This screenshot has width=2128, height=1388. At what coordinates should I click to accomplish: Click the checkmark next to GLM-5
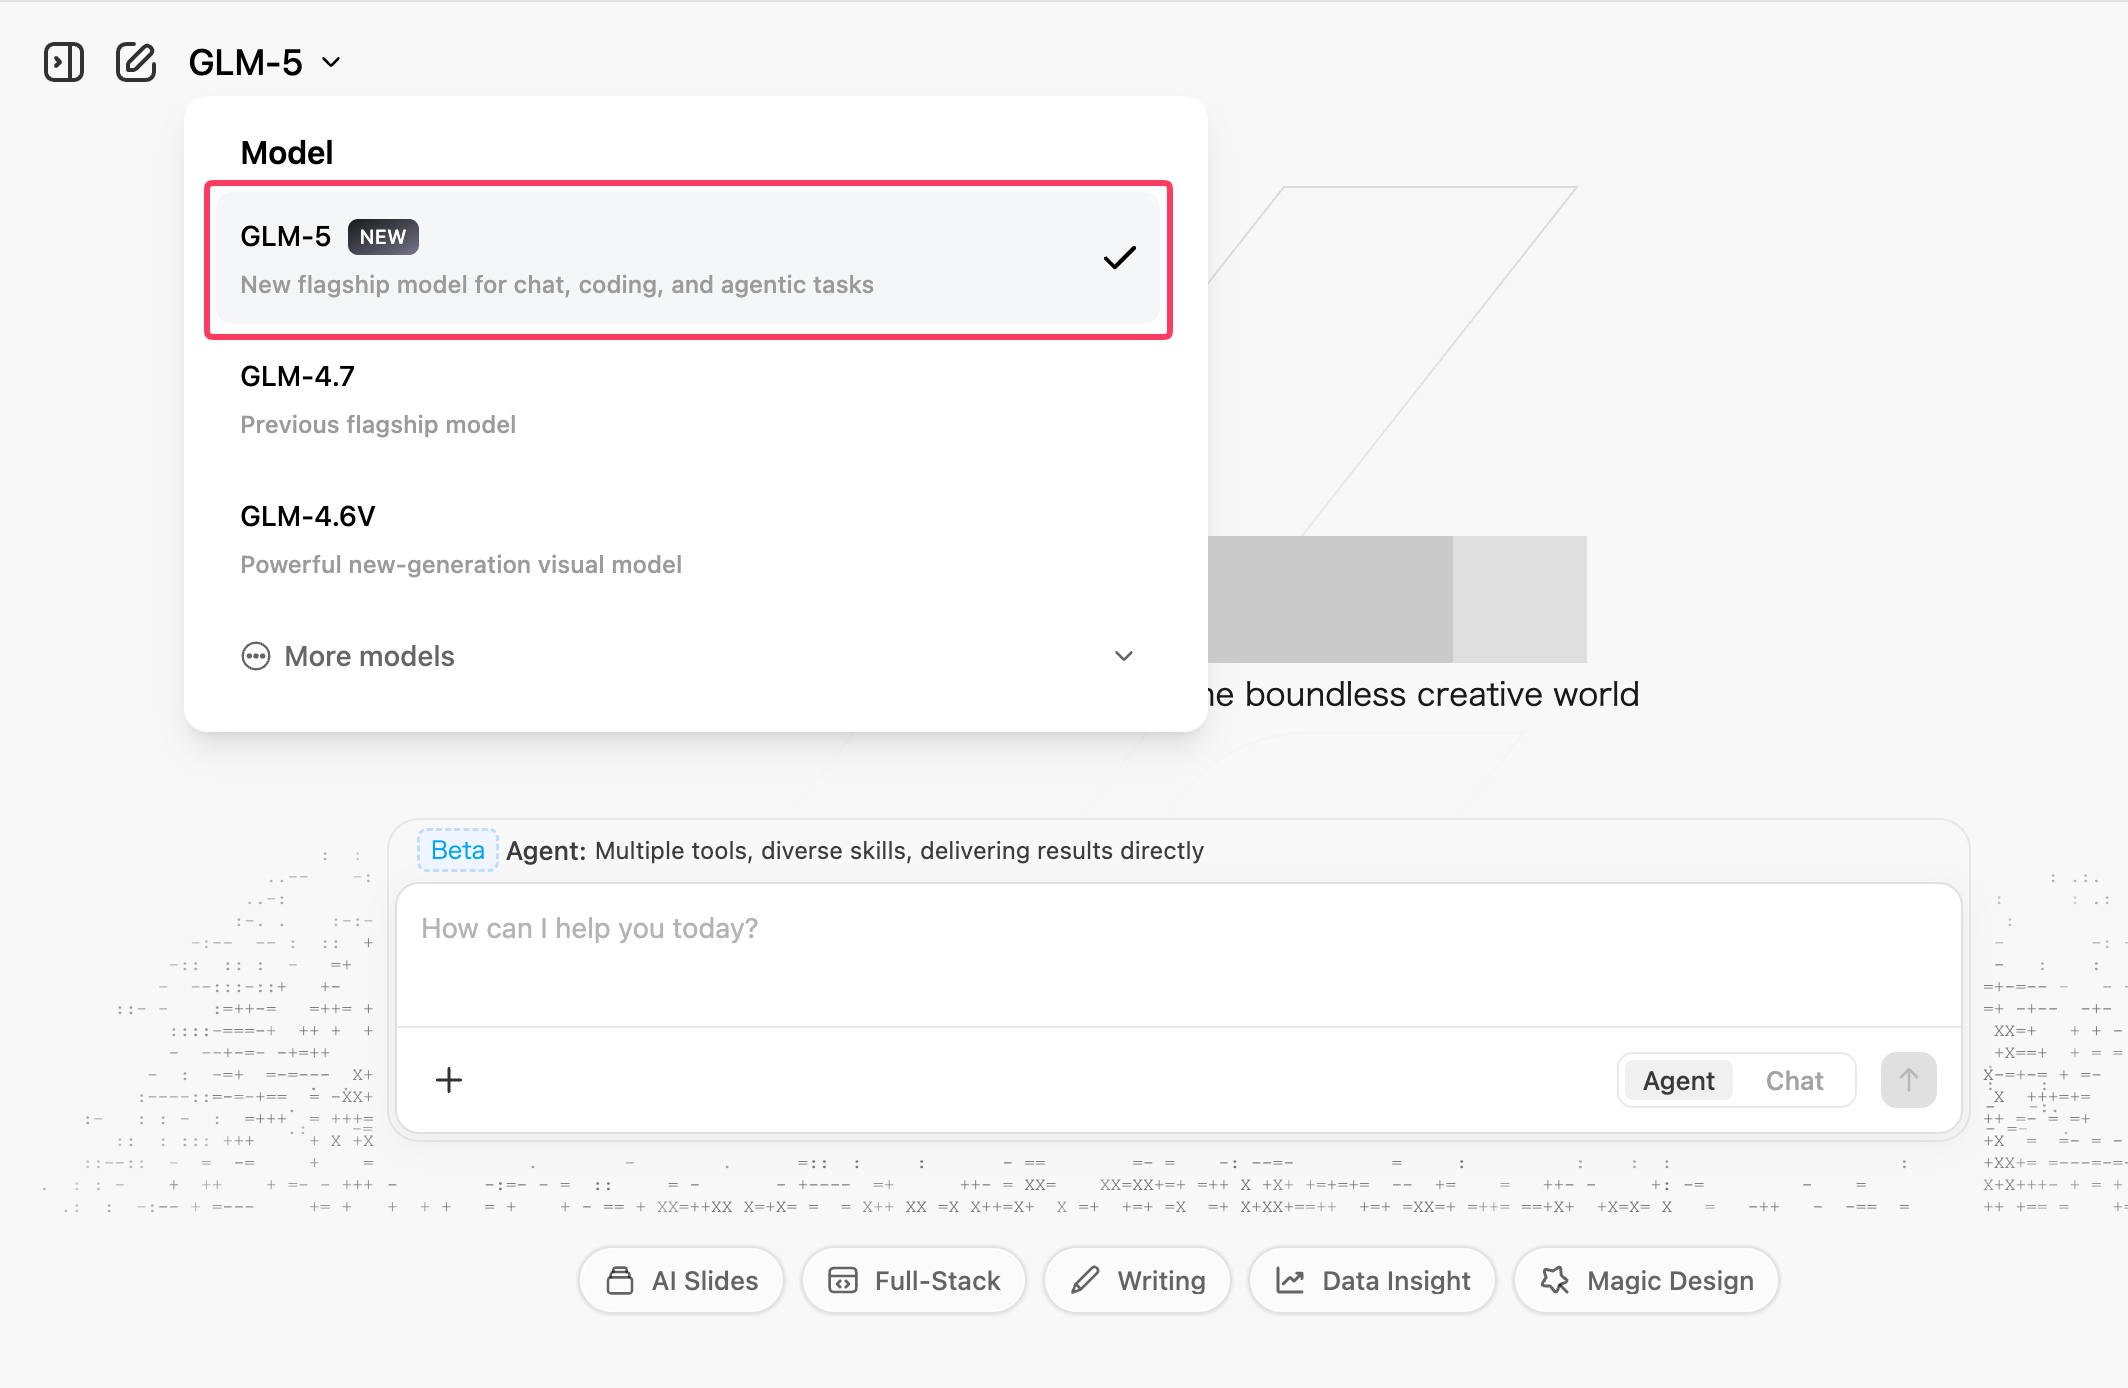click(1119, 257)
